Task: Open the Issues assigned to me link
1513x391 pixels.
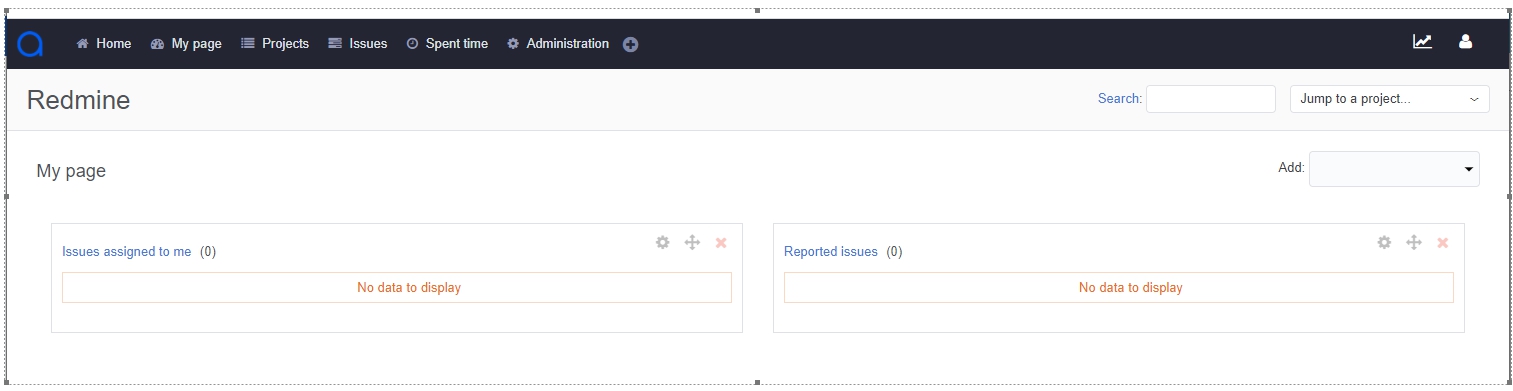Action: (x=127, y=252)
